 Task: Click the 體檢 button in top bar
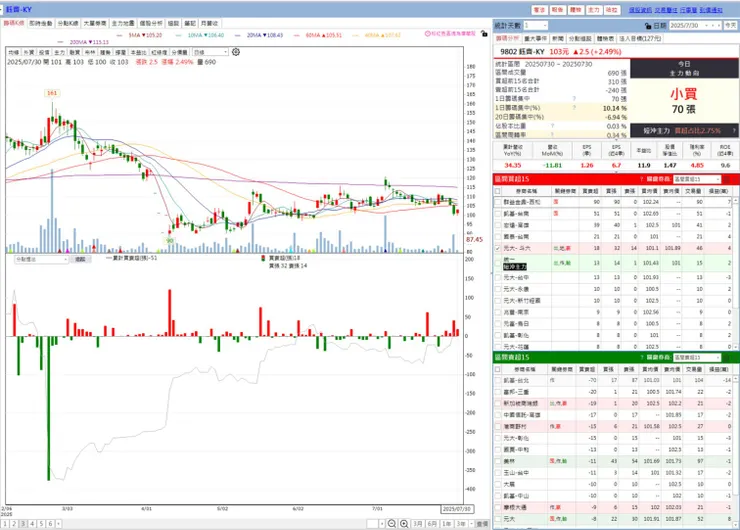click(x=575, y=10)
